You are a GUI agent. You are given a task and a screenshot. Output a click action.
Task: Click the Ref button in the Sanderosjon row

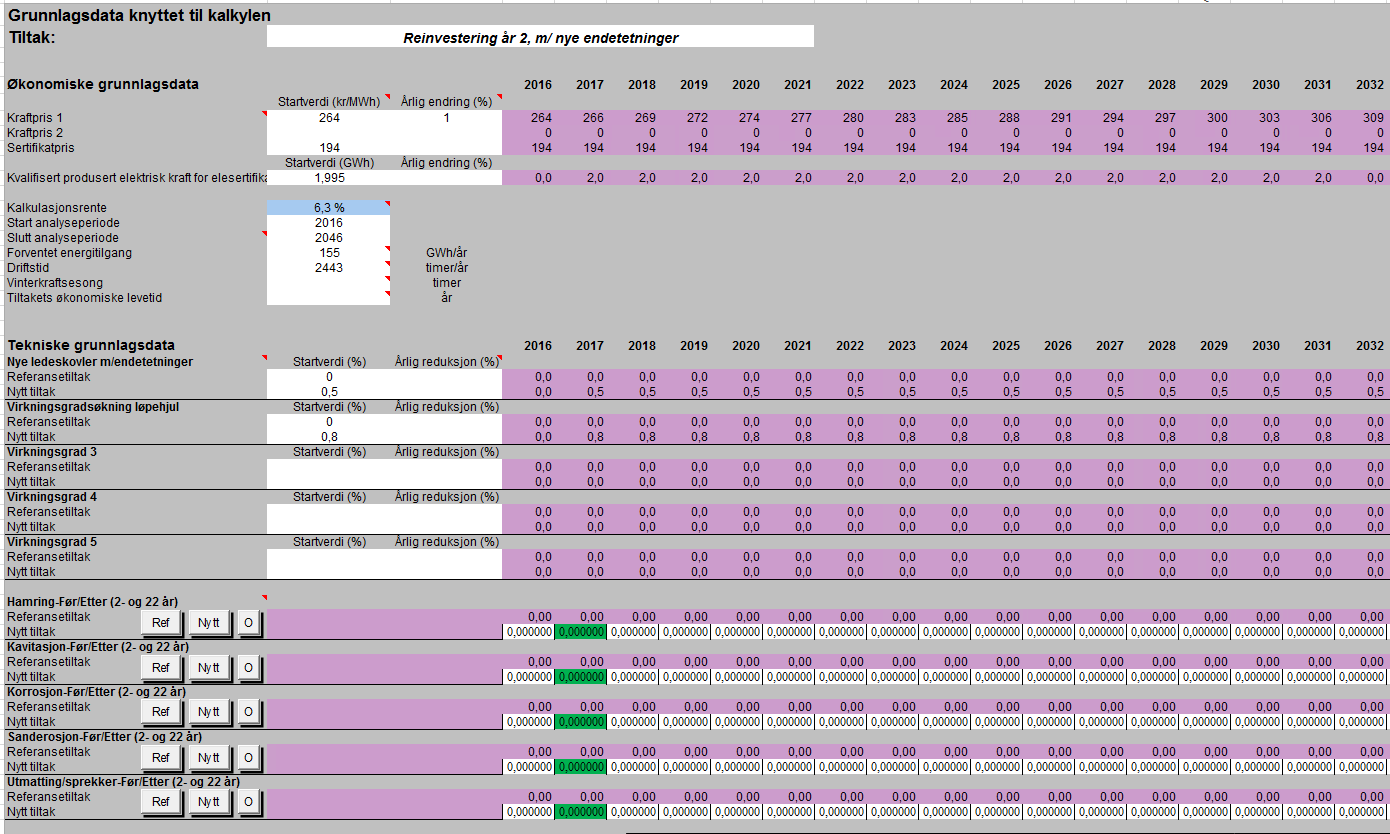(161, 757)
